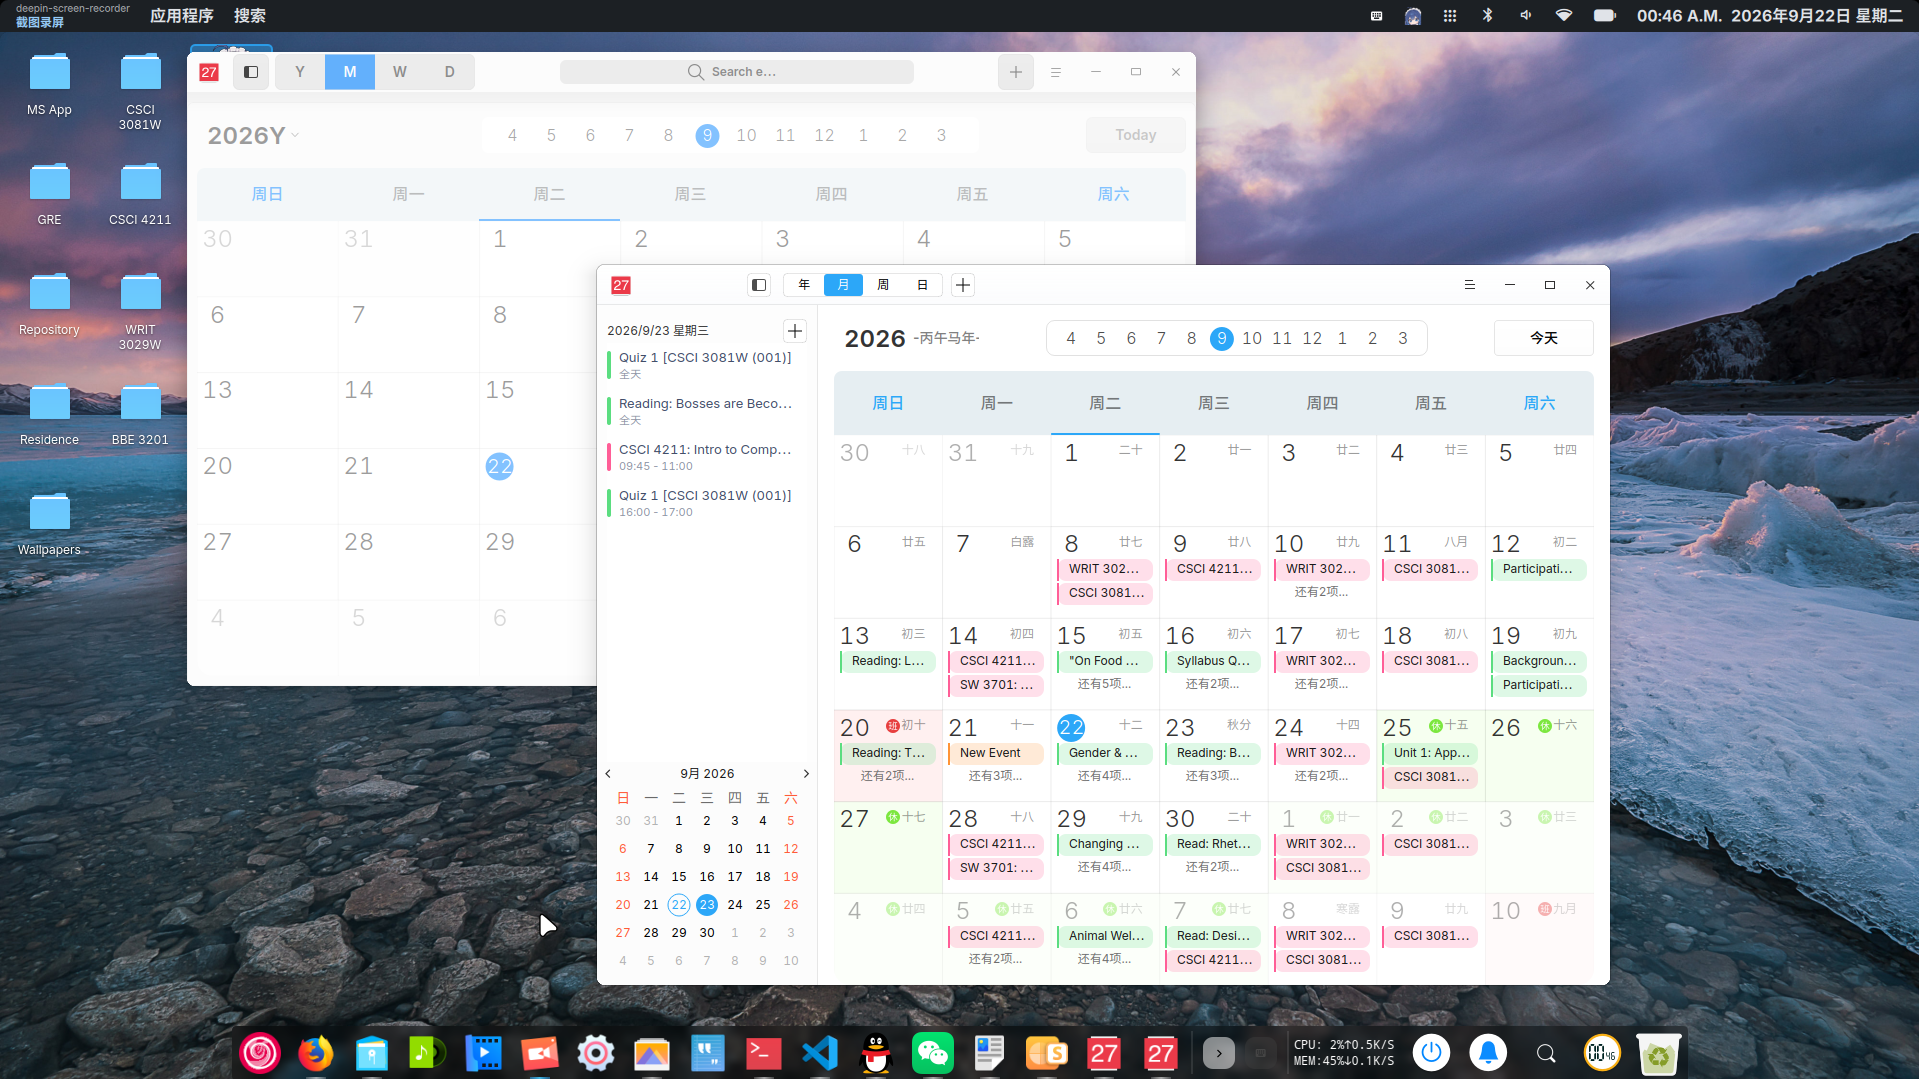Click the search events field
1919x1079 pixels.
click(737, 72)
